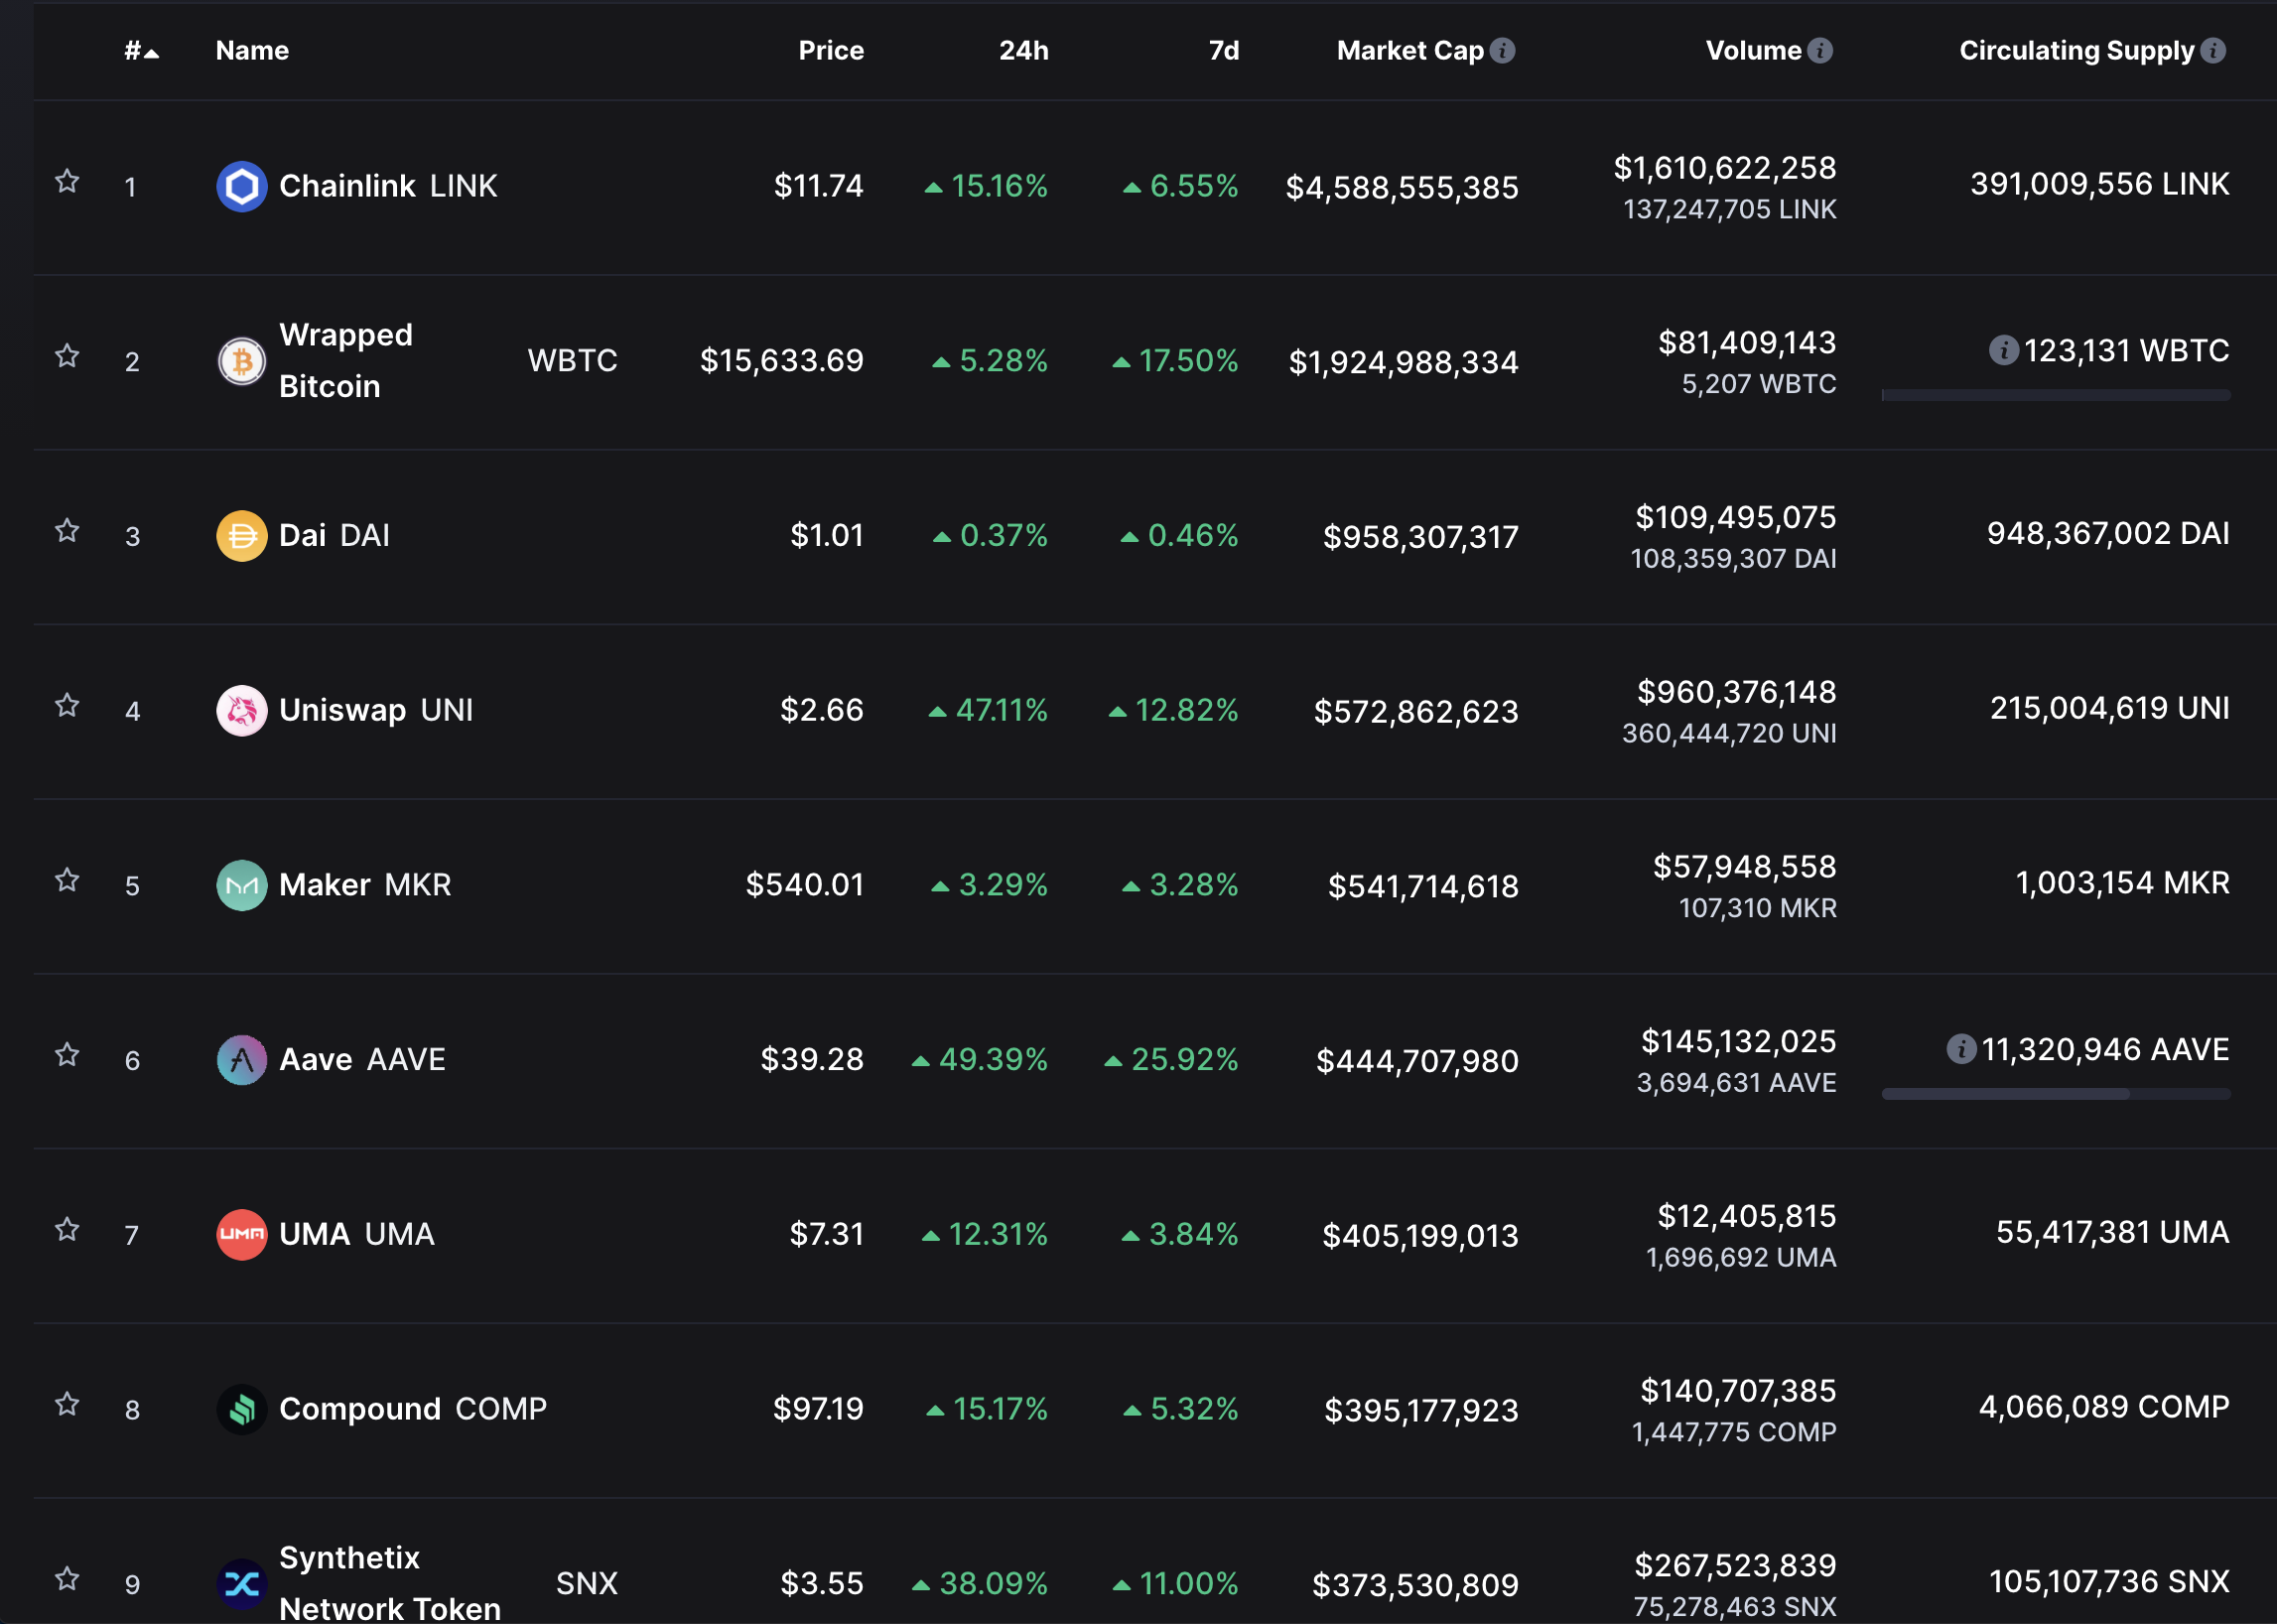Click WBTC ticker symbol text
2277x1624 pixels.
click(x=572, y=360)
